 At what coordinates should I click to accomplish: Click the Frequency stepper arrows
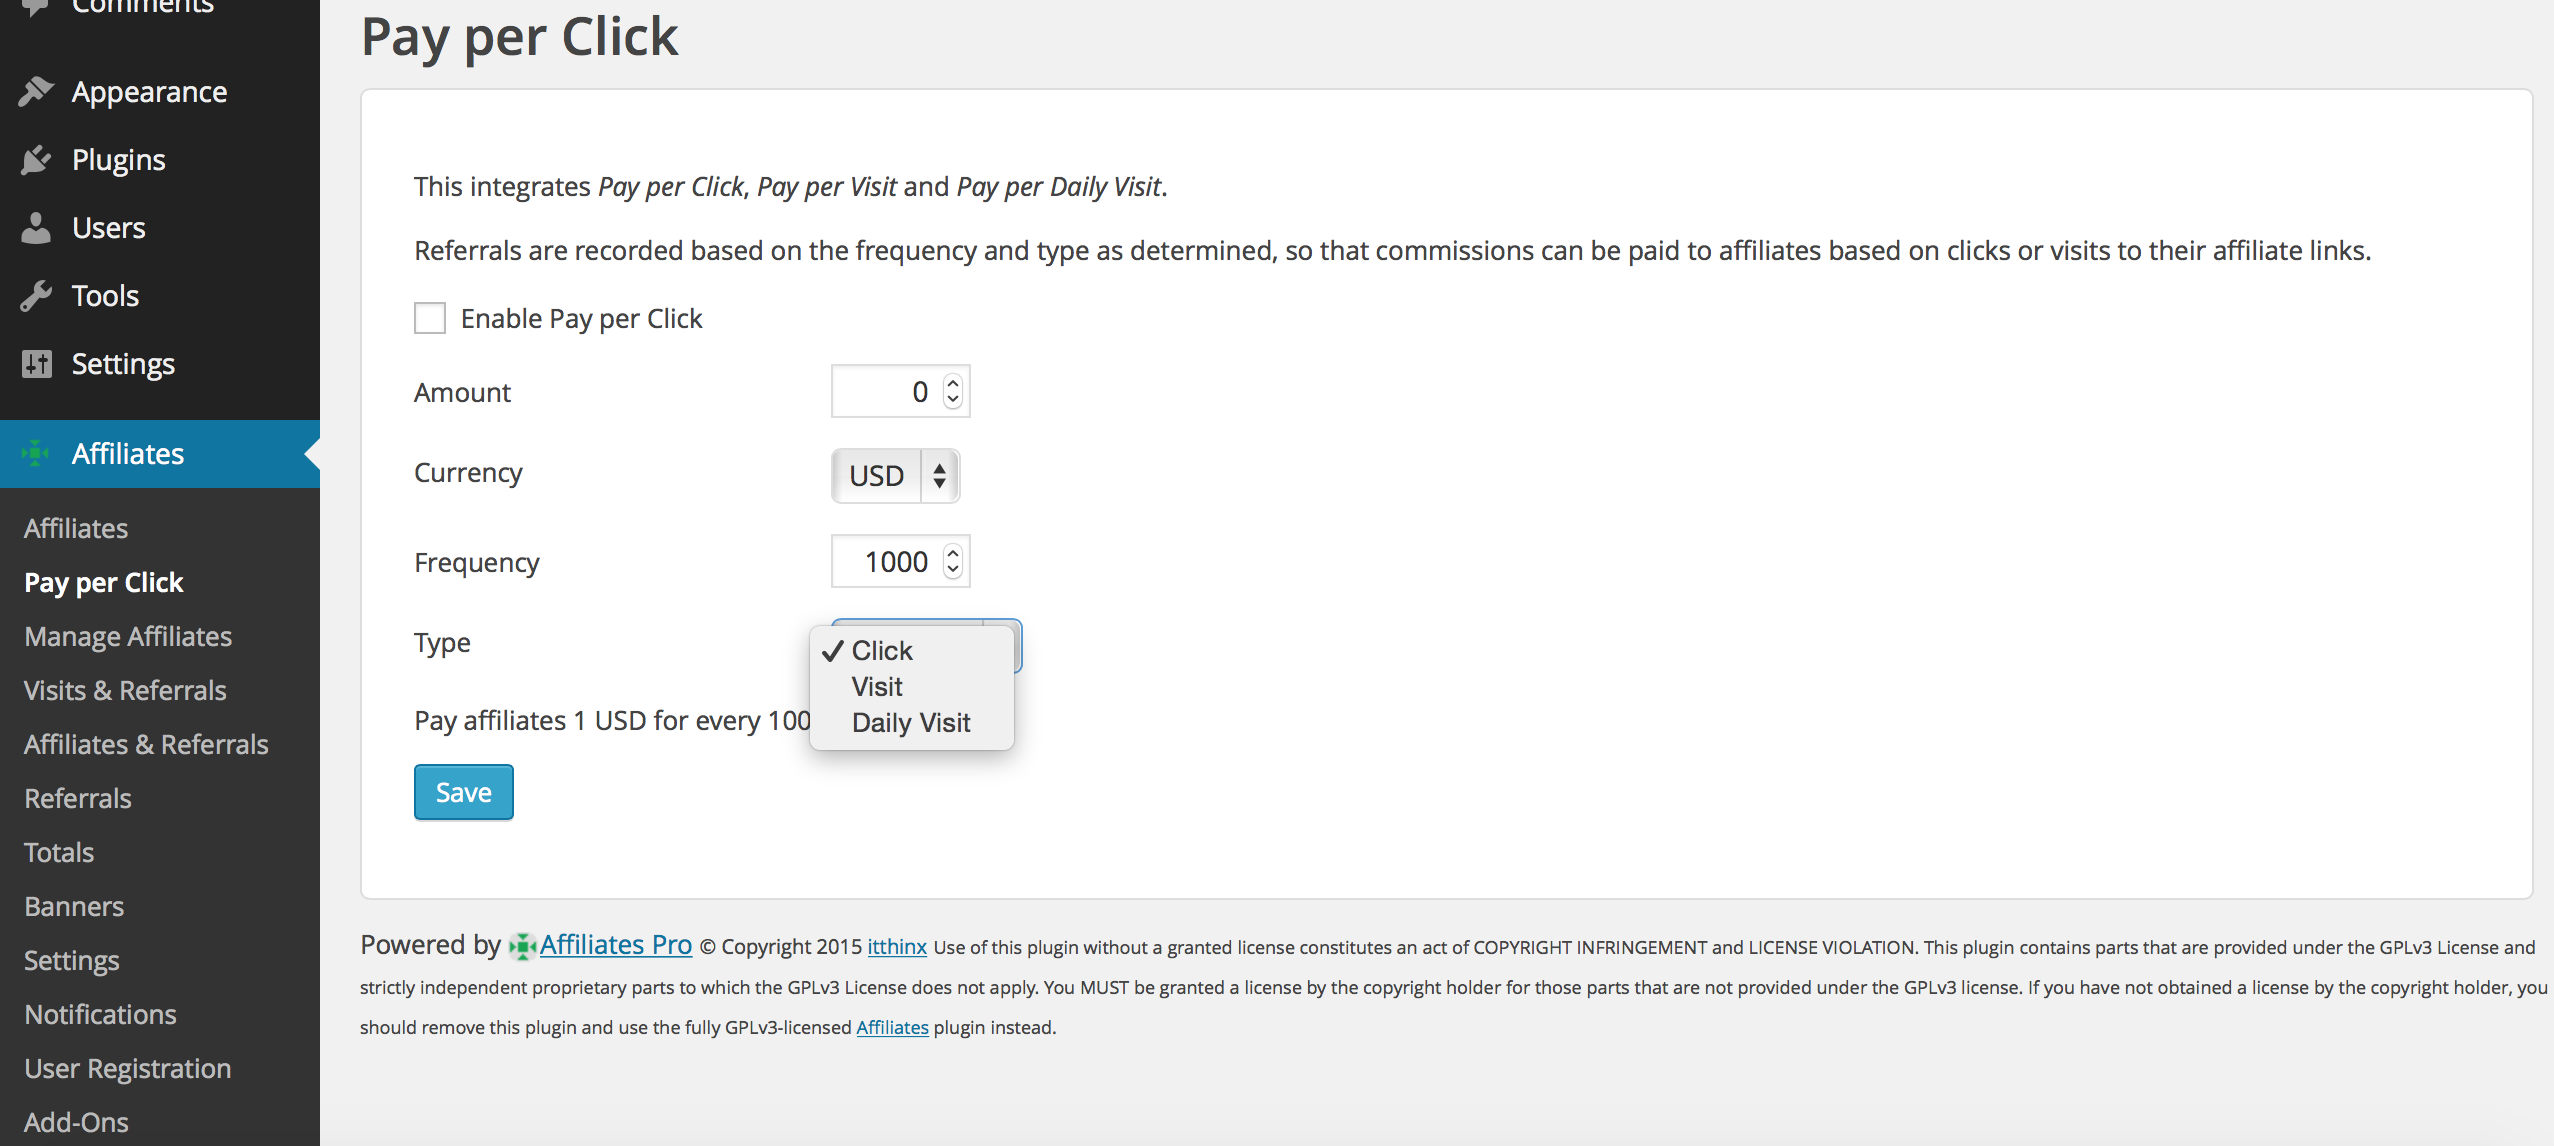tap(953, 562)
